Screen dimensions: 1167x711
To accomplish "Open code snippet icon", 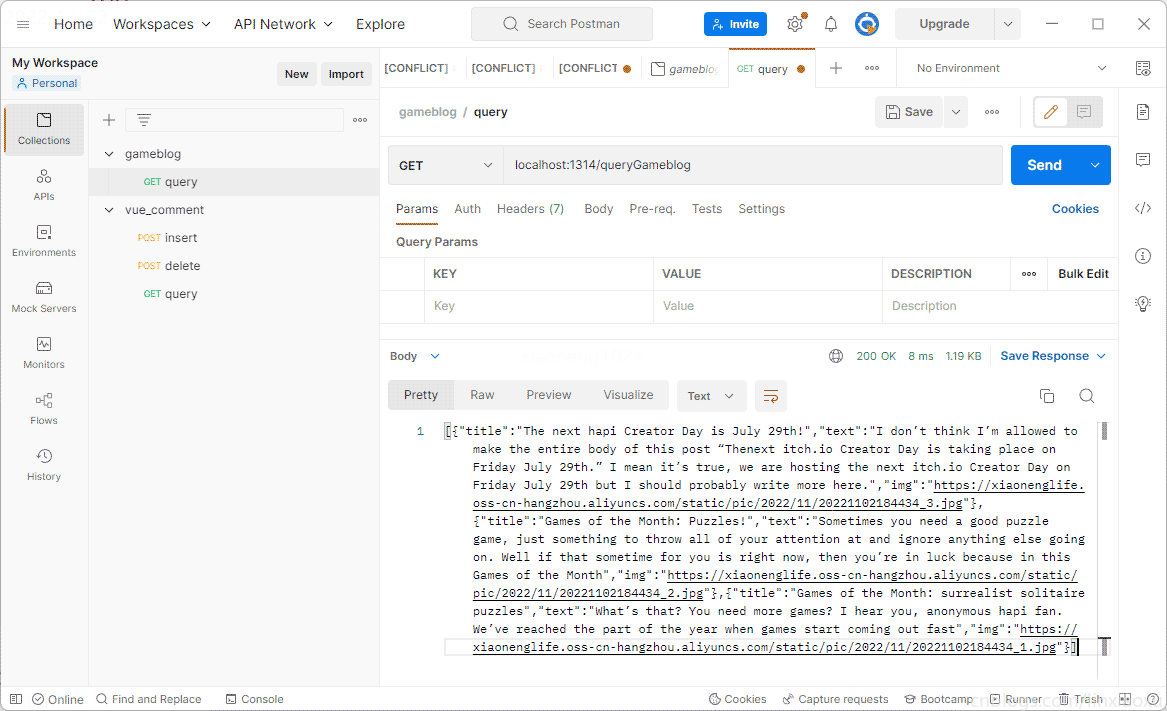I will point(1143,208).
